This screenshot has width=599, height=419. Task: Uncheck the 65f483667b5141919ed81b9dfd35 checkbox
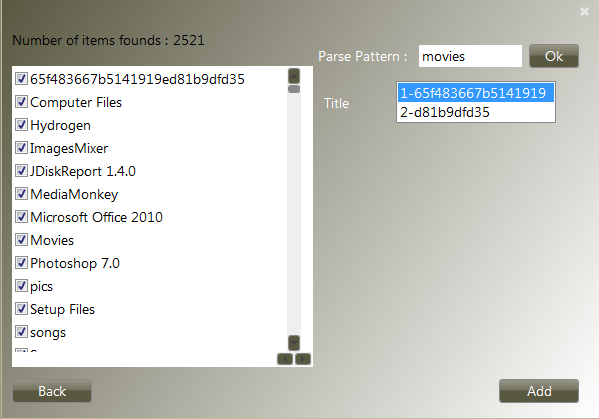tap(21, 79)
